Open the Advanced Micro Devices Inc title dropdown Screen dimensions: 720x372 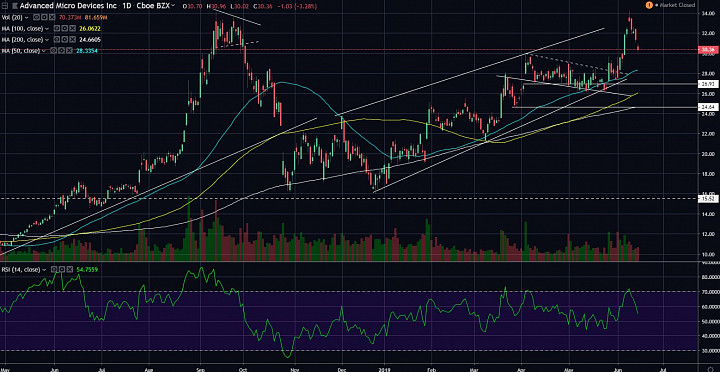(x=173, y=6)
